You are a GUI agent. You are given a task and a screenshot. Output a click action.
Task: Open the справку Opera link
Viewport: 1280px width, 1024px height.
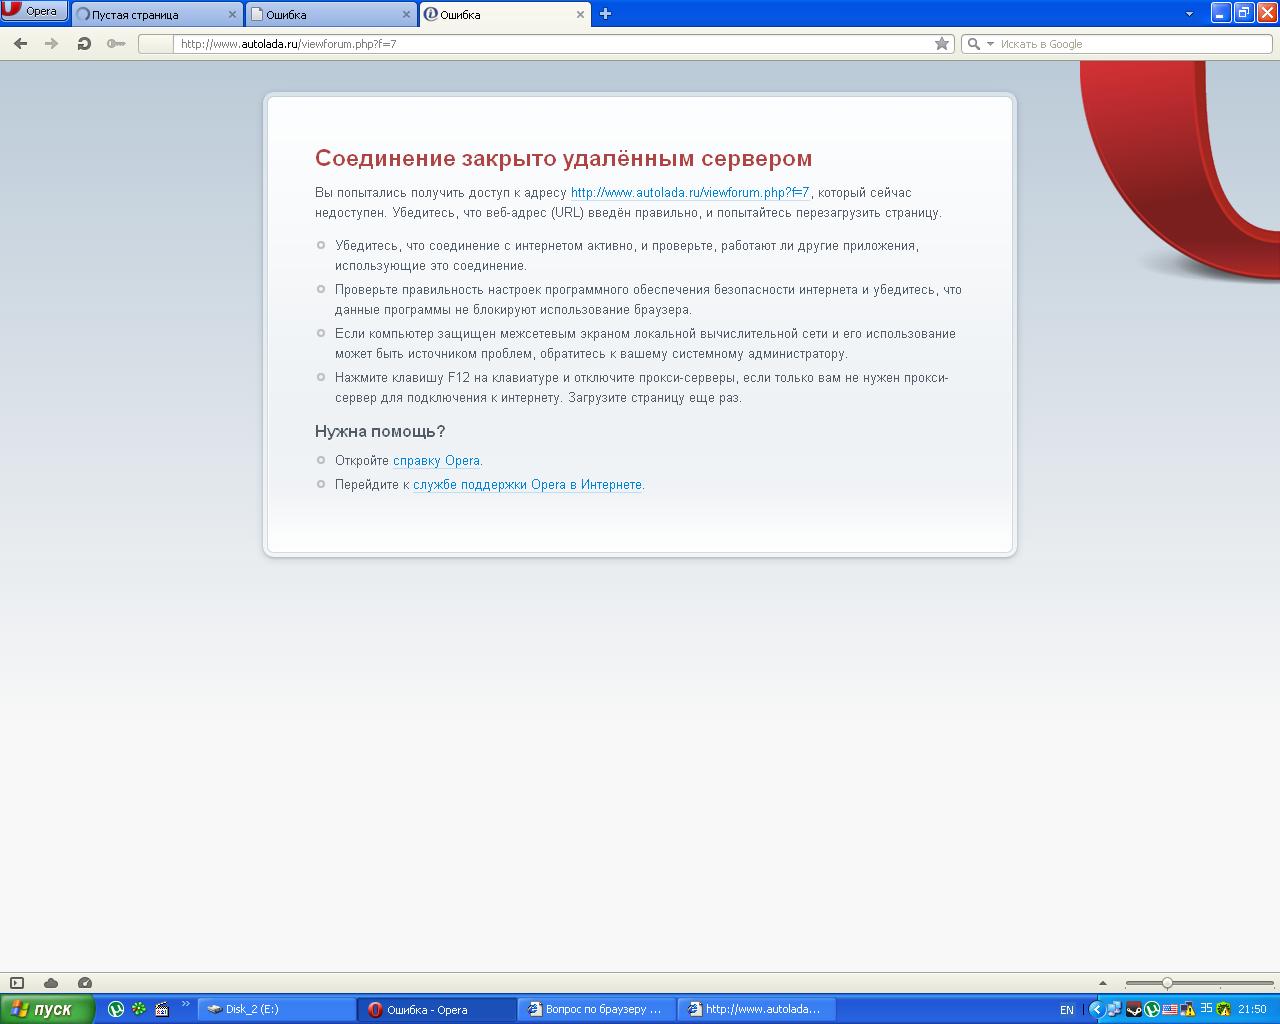(x=436, y=461)
